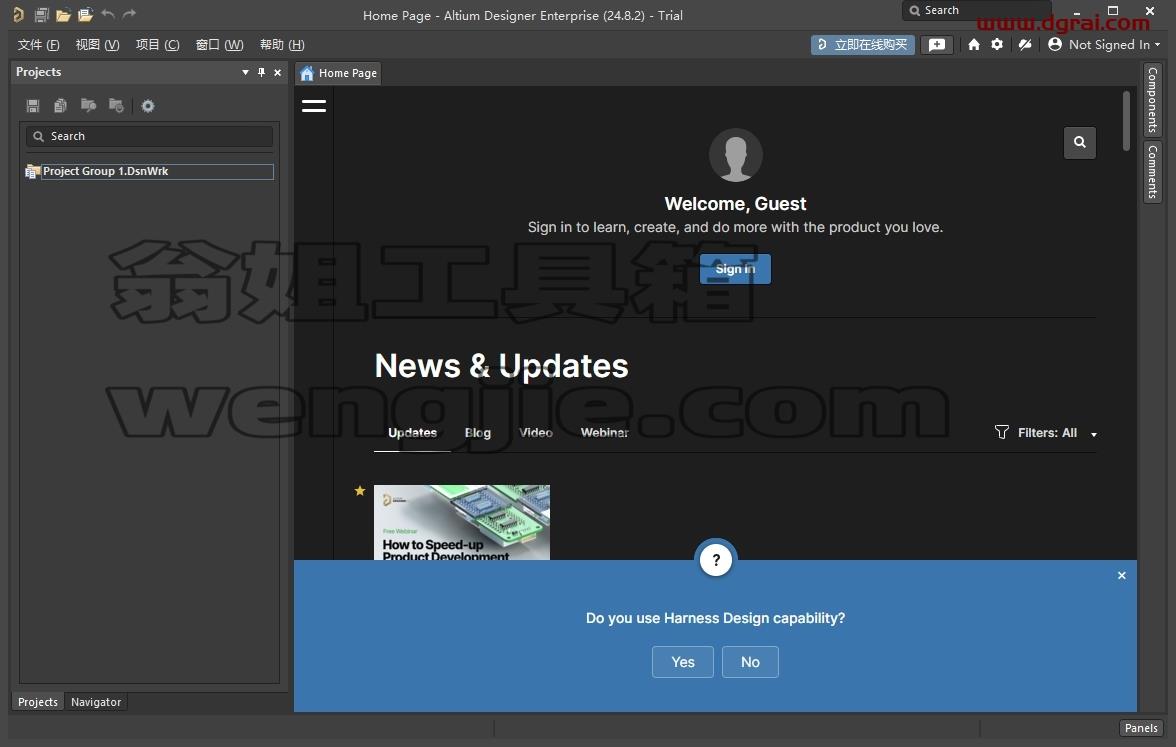Click the guest profile avatar picture
This screenshot has height=747, width=1176.
click(735, 155)
